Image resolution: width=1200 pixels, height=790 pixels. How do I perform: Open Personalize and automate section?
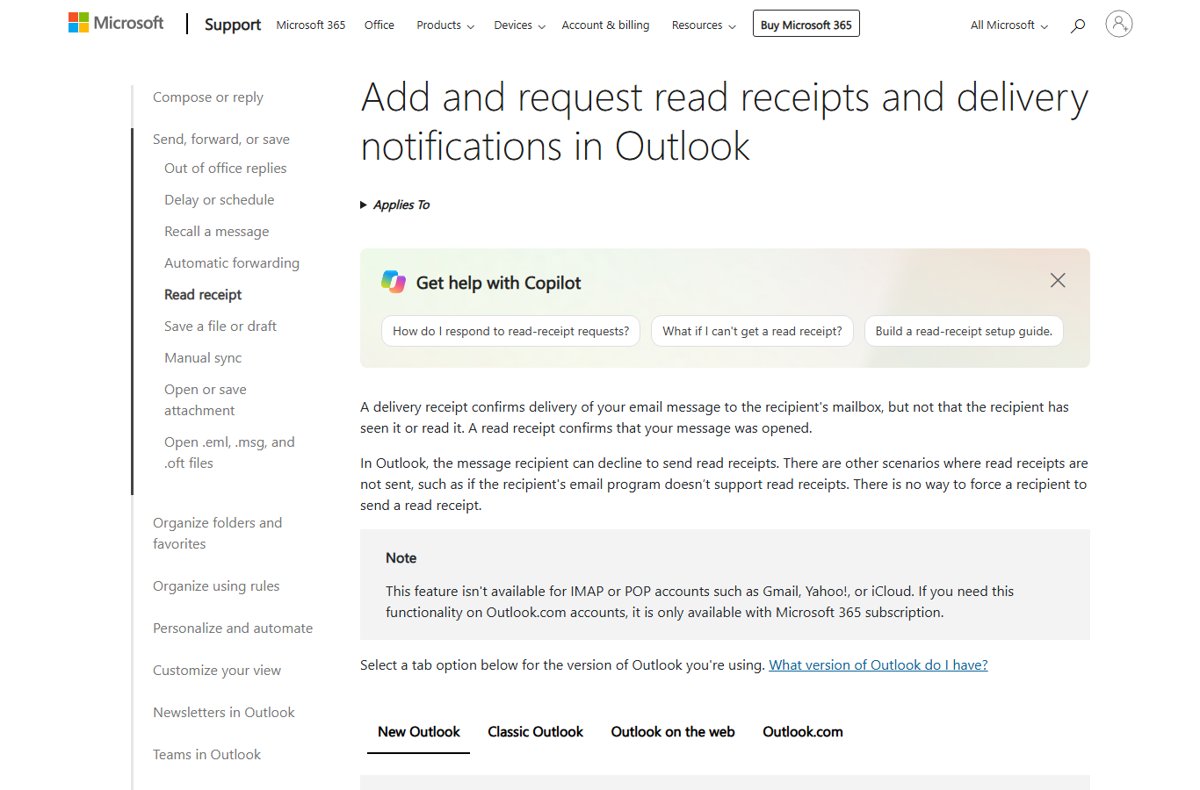pyautogui.click(x=233, y=628)
